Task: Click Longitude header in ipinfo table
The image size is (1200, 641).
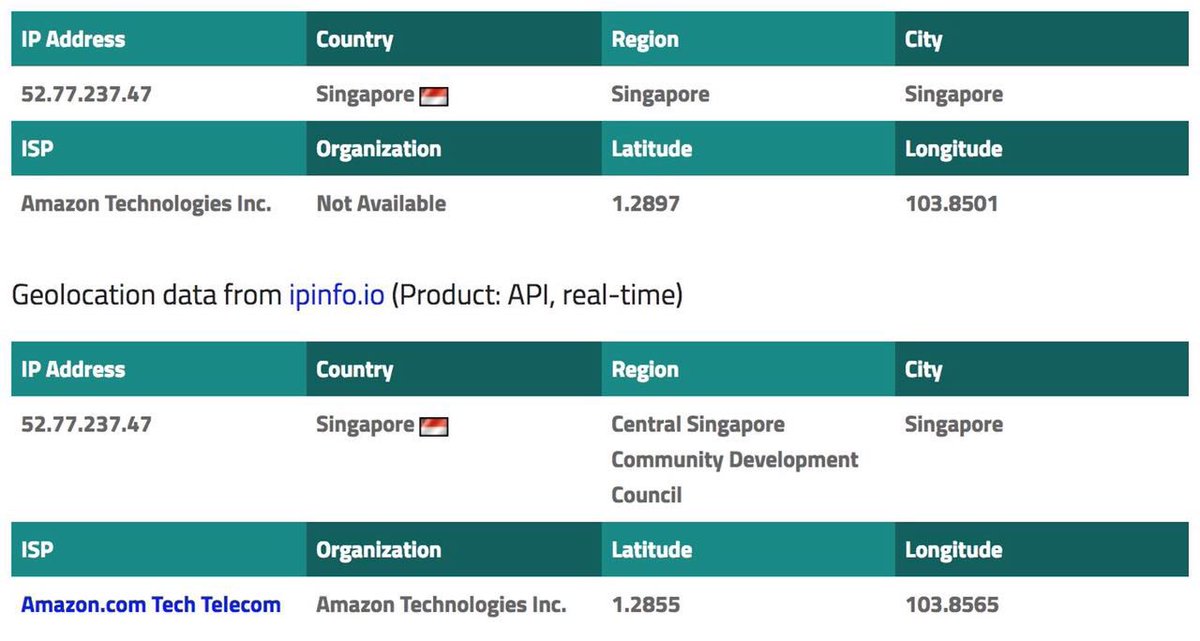Action: pos(1042,550)
